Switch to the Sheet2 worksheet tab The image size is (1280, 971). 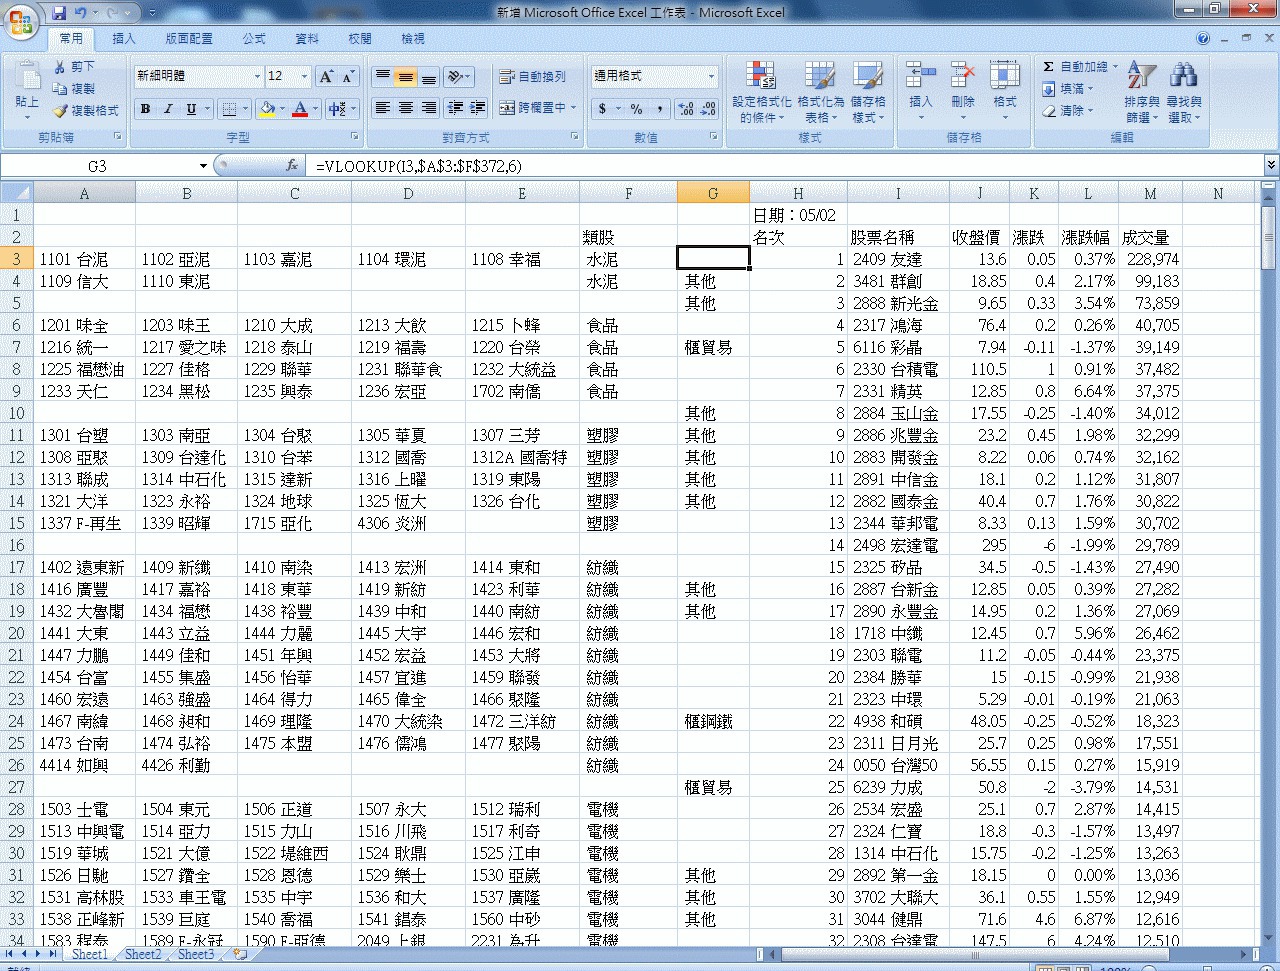coord(142,954)
